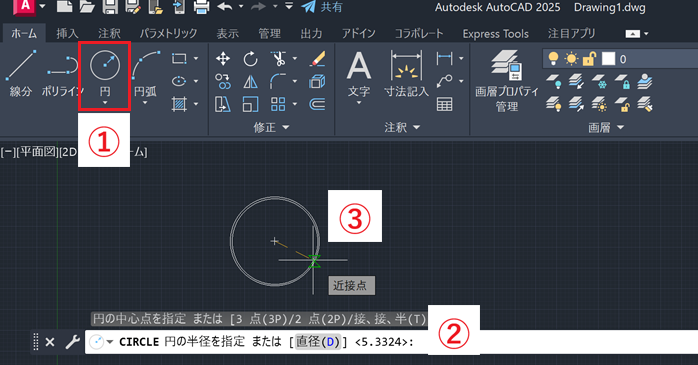Select the Fillet tool
698x365 pixels.
click(278, 81)
